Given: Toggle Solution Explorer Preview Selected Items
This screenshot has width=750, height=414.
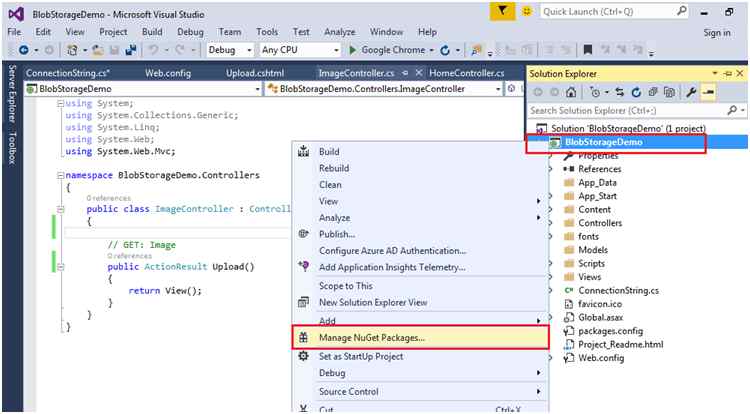Looking at the screenshot, I should 708,92.
